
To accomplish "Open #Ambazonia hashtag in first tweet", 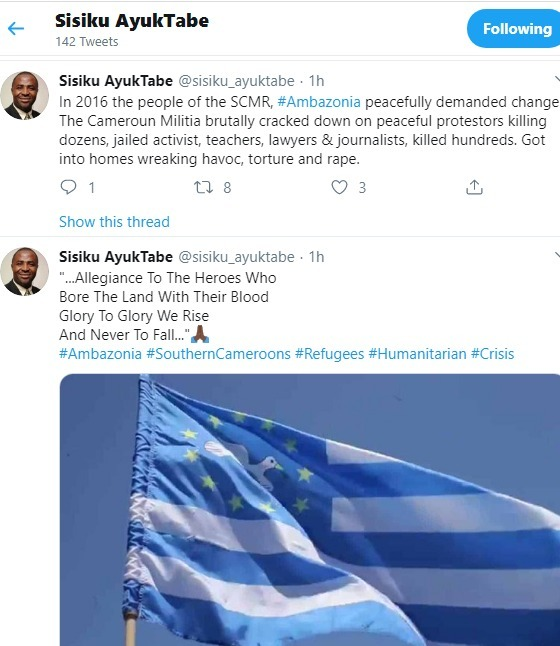I will 319,102.
